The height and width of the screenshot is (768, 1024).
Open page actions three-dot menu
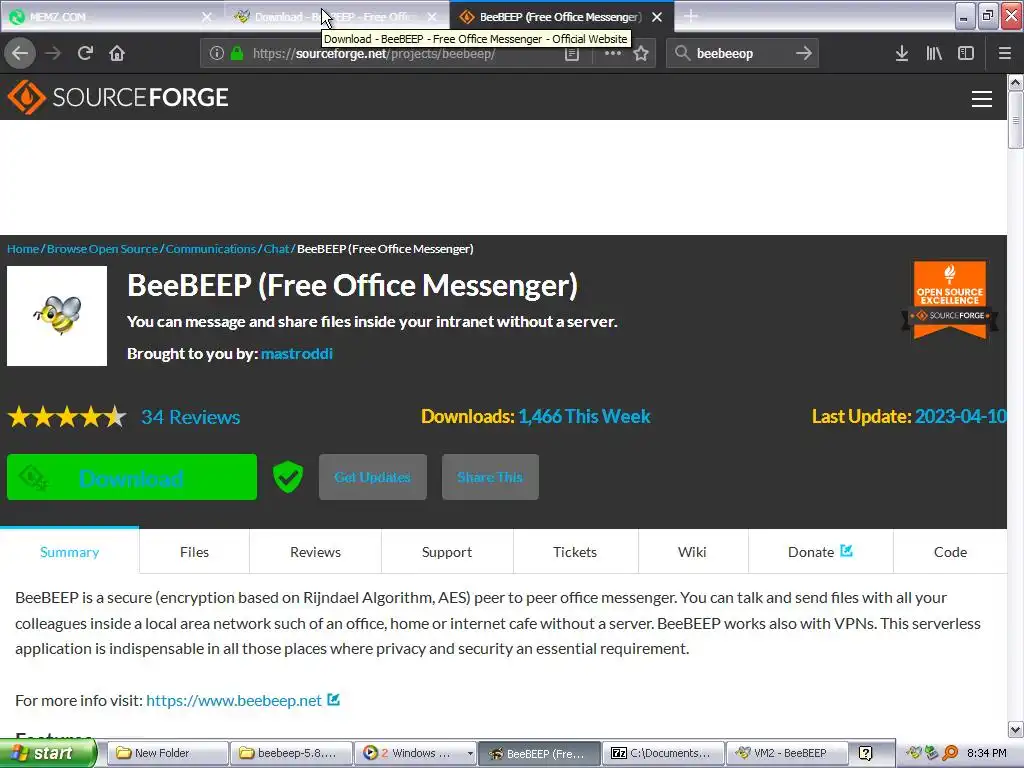[613, 53]
